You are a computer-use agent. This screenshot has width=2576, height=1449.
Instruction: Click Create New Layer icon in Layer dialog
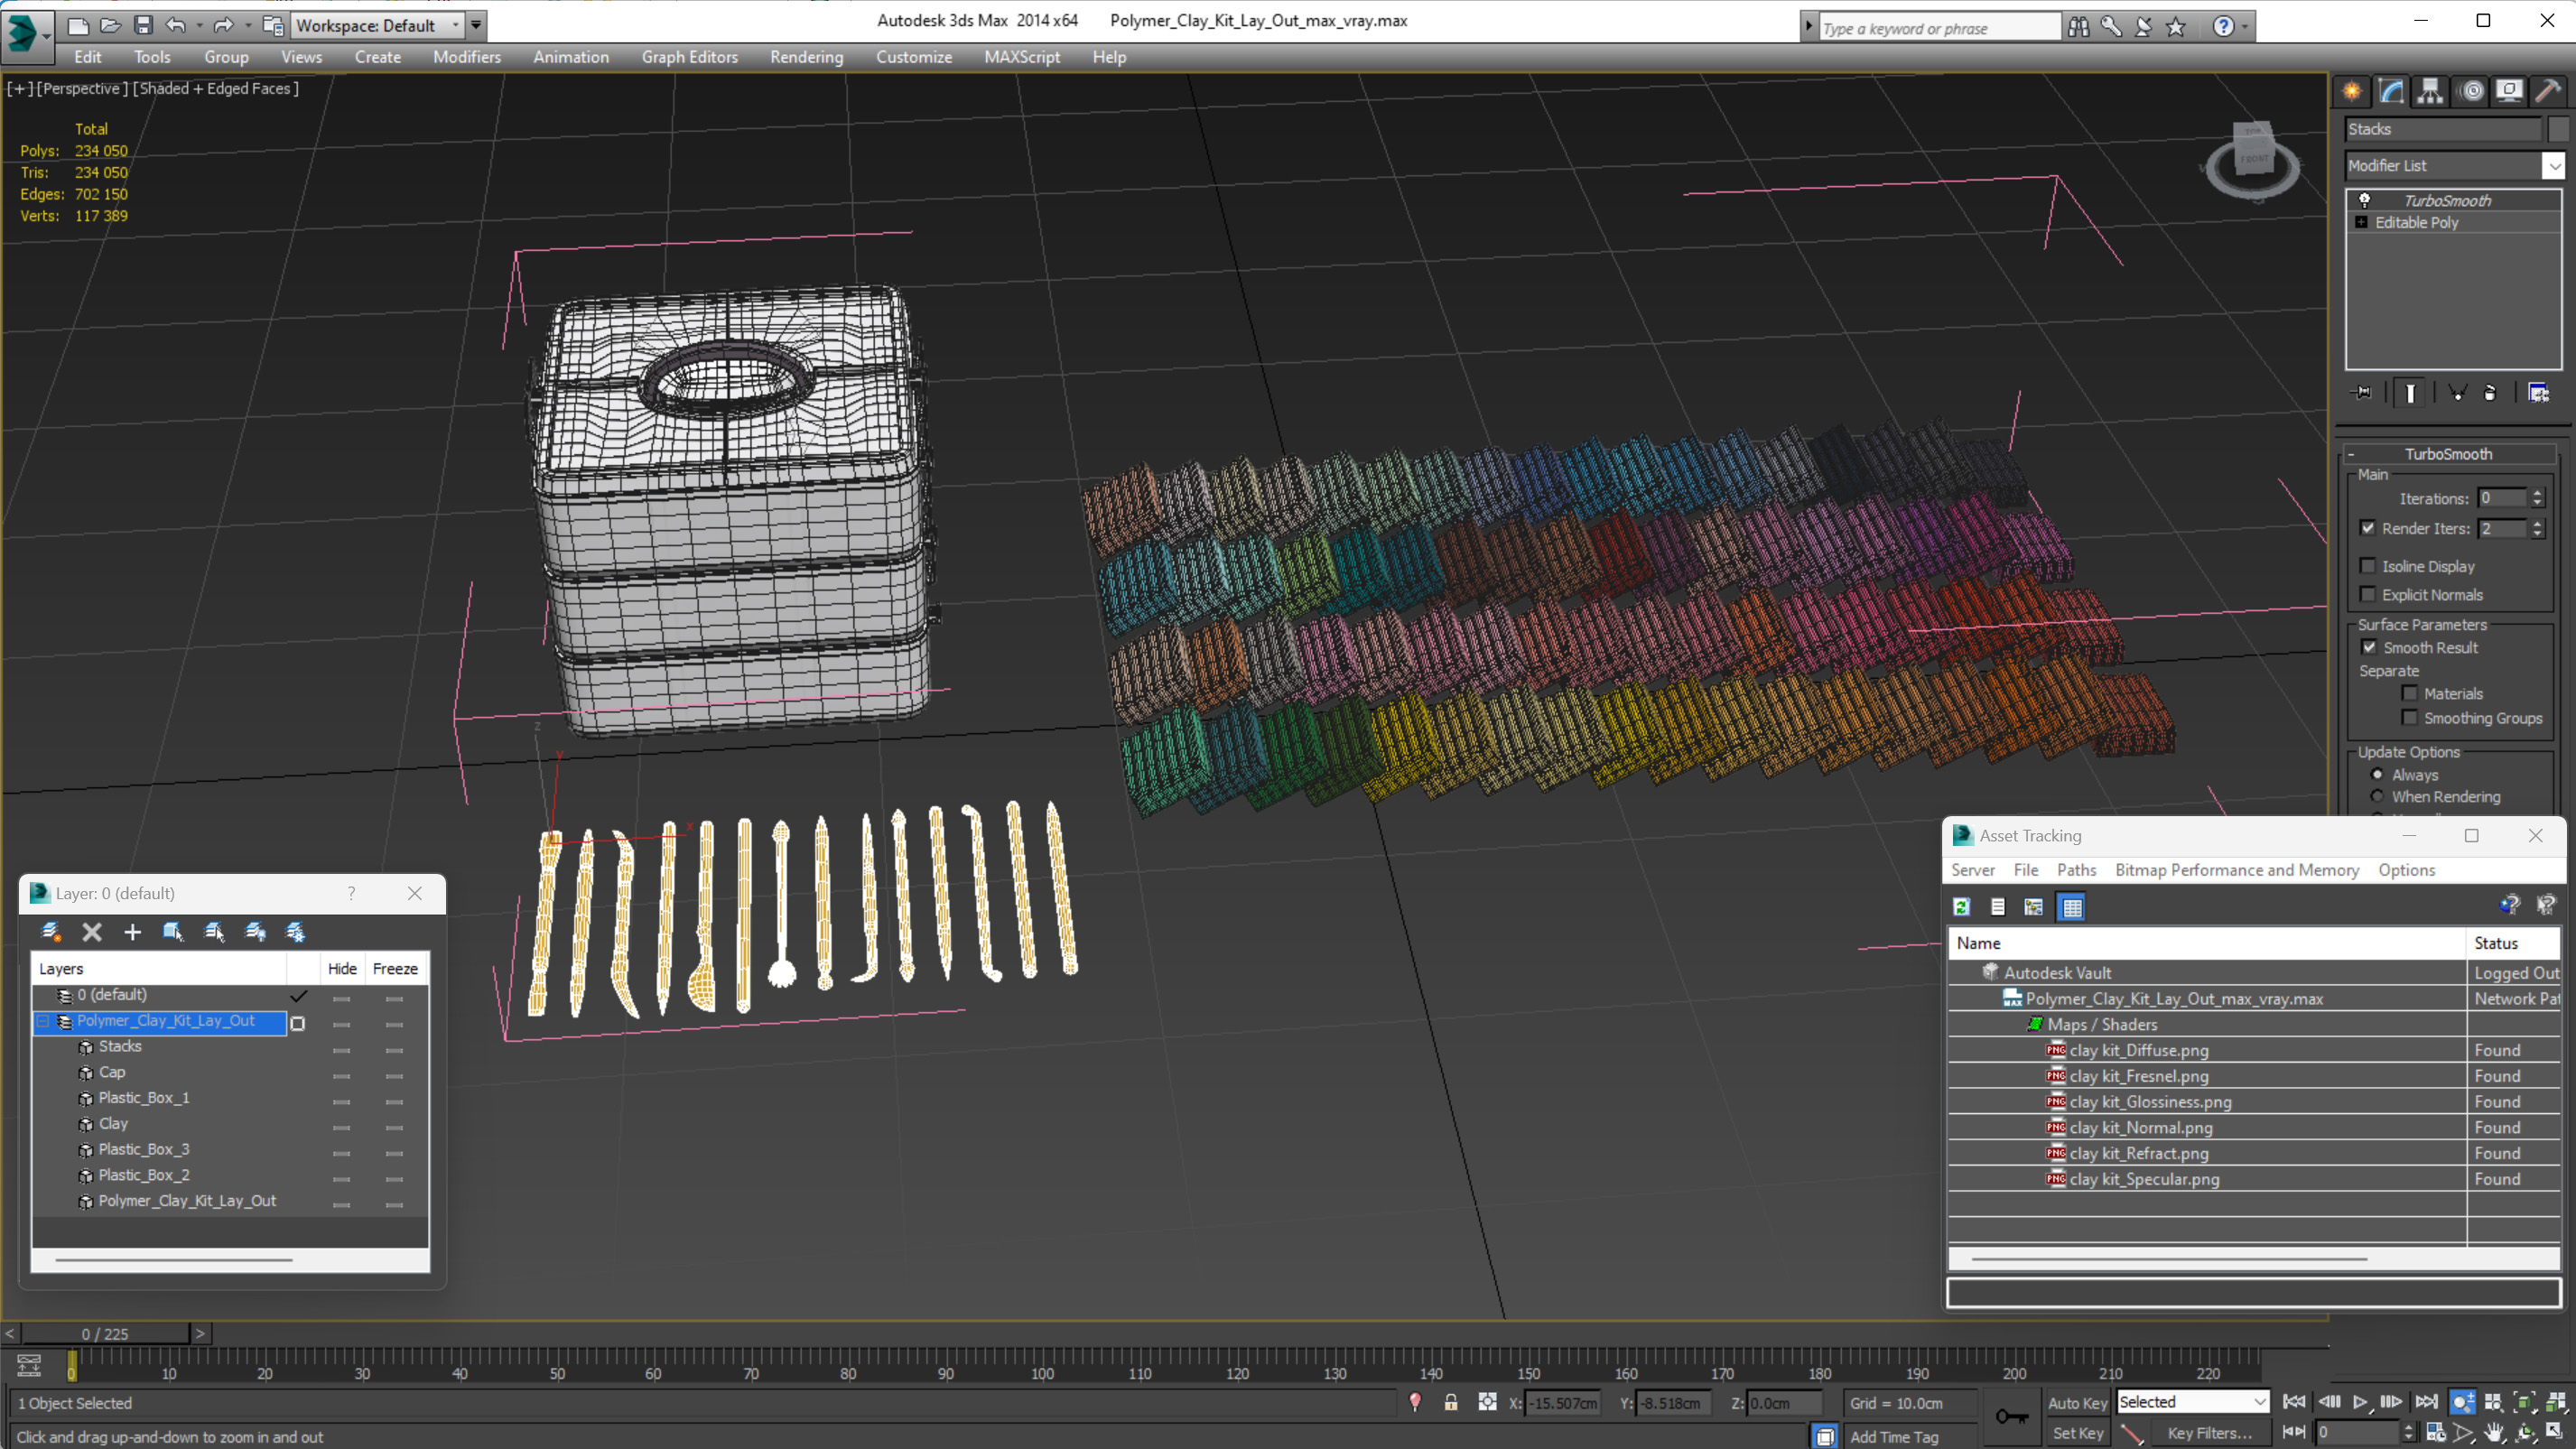[x=50, y=932]
